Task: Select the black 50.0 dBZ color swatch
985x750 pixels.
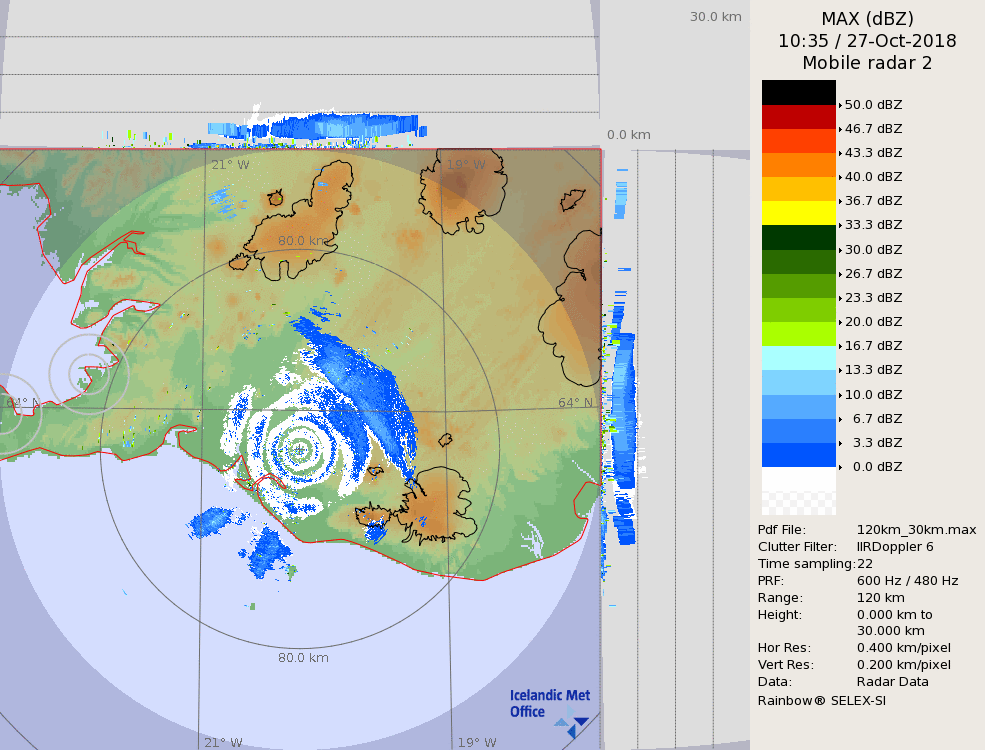Action: point(798,92)
